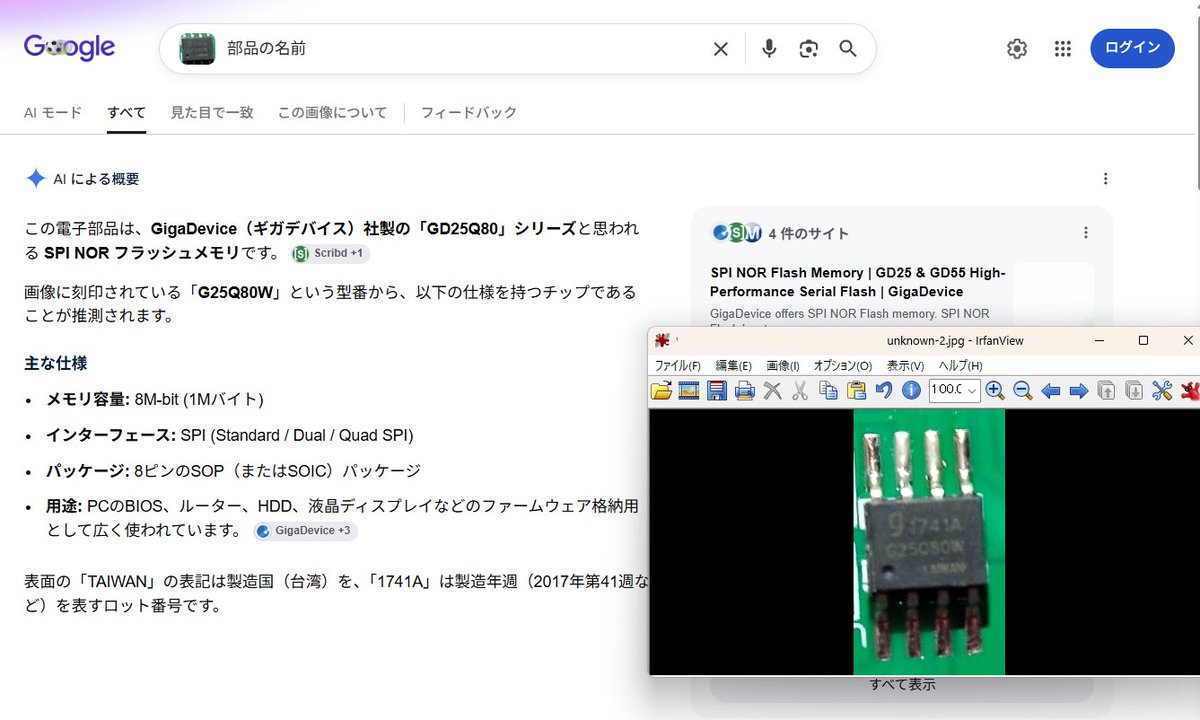The image size is (1200, 720).
Task: Cut selection with the scissors icon
Action: click(x=800, y=390)
